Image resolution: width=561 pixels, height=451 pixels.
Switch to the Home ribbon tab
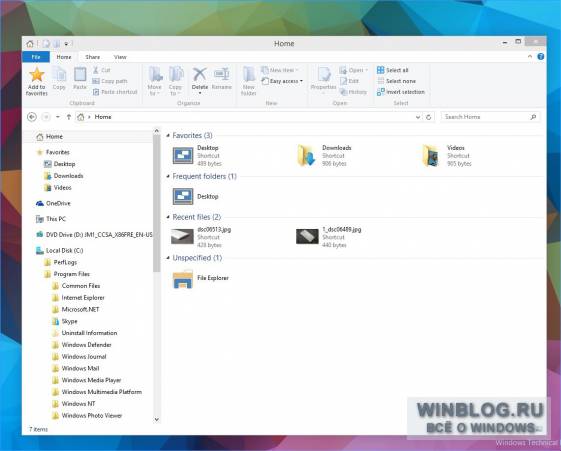pos(64,57)
